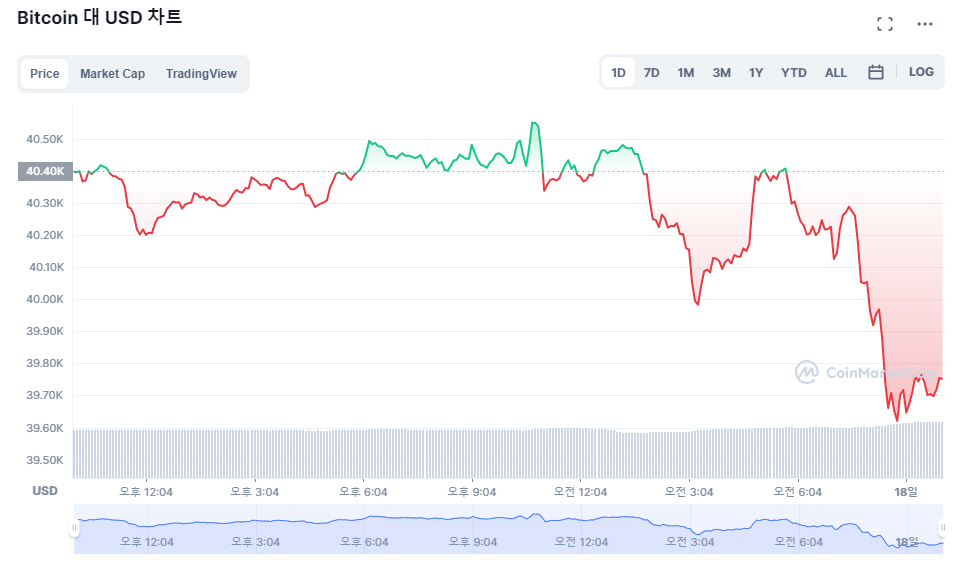The image size is (956, 567).
Task: Click the 40.40K price label marker
Action: 45,171
